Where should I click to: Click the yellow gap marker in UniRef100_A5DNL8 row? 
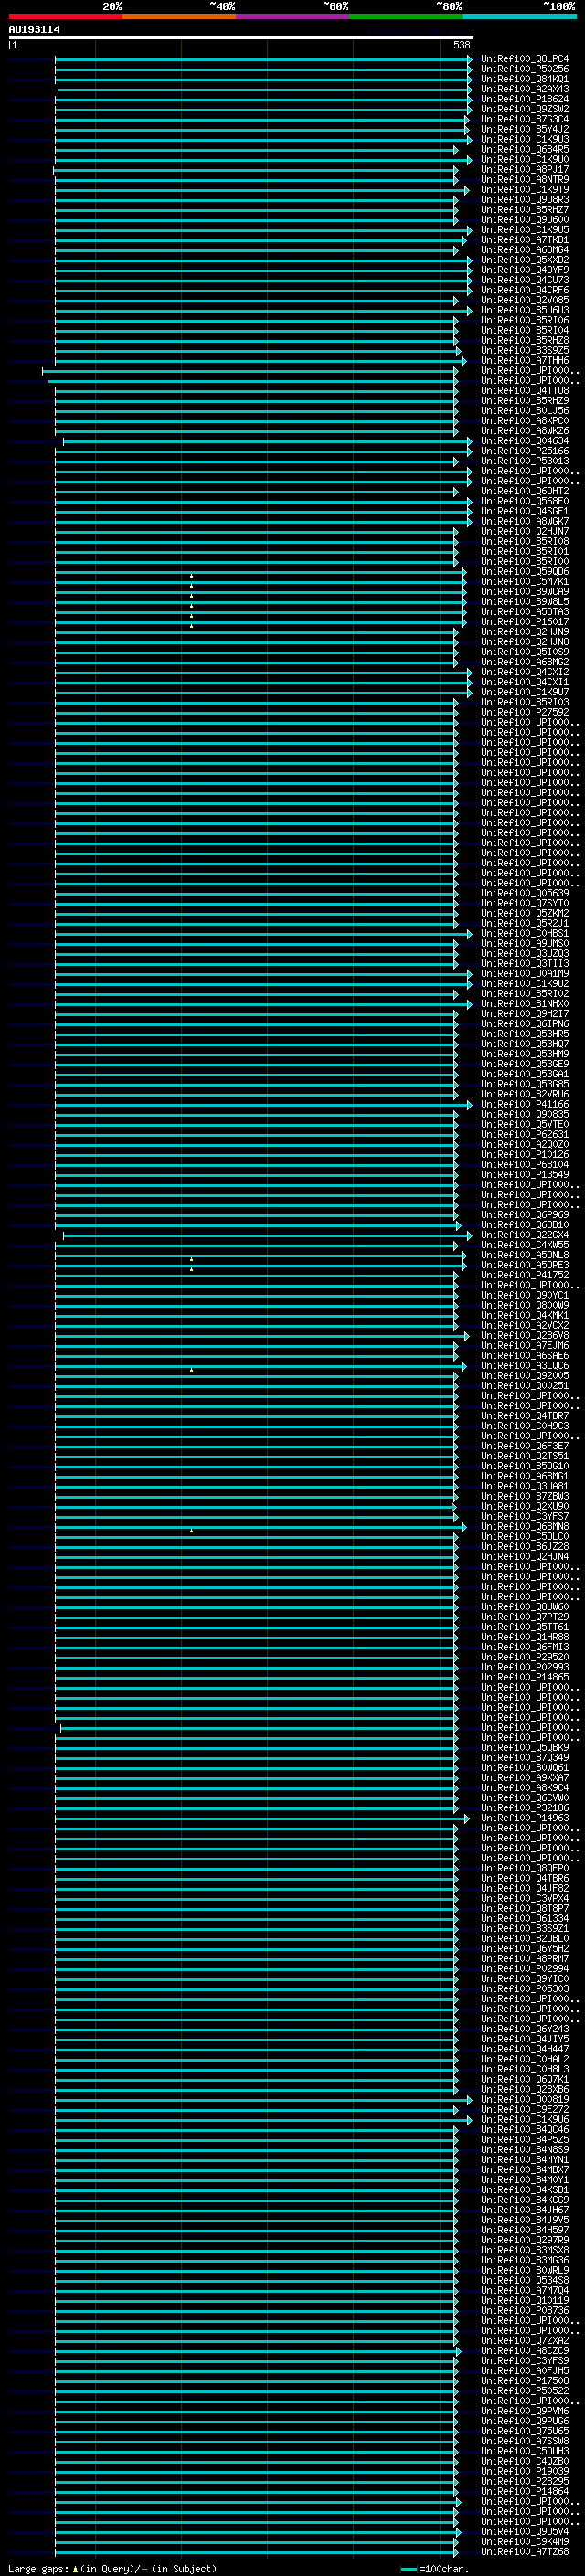tap(191, 1258)
